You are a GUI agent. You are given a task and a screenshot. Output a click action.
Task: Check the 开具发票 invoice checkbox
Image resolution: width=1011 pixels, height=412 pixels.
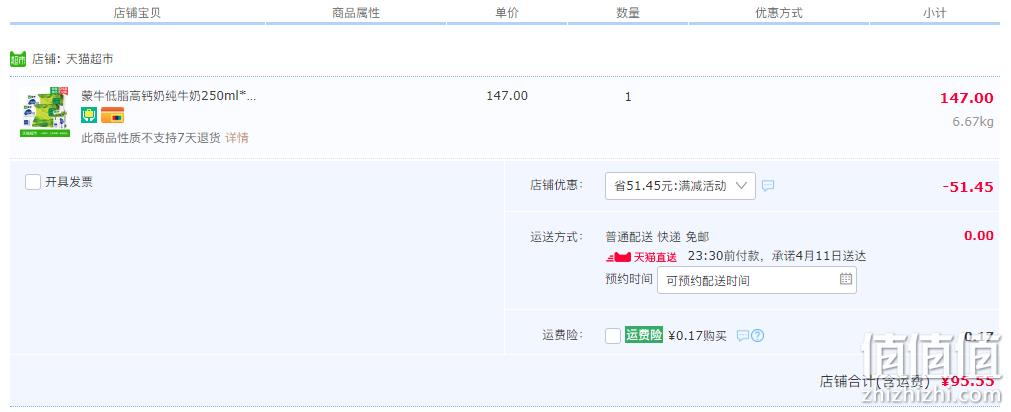point(33,182)
